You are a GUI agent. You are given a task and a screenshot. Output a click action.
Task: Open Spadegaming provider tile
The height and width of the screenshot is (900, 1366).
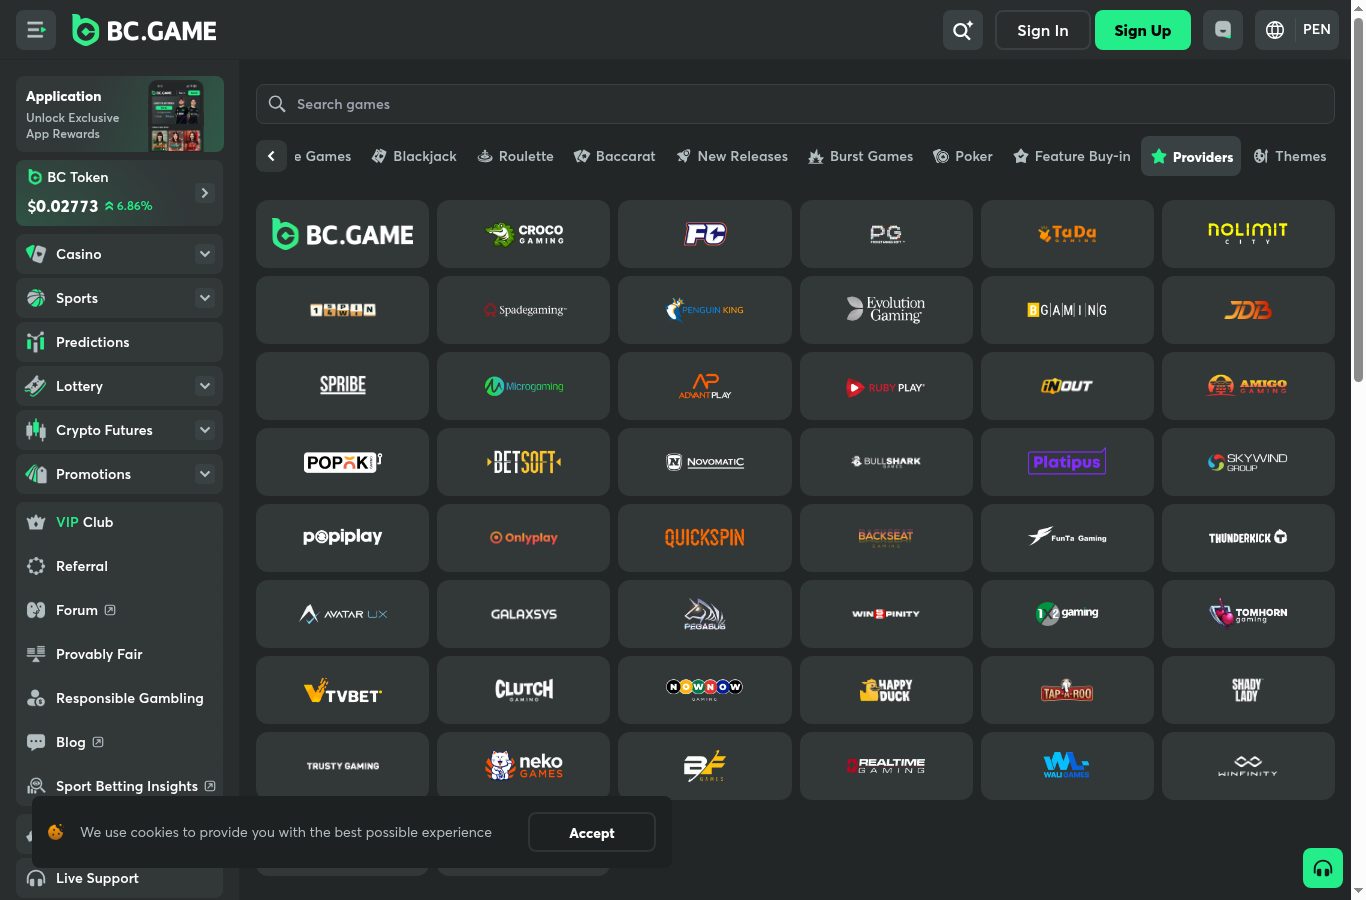[523, 310]
